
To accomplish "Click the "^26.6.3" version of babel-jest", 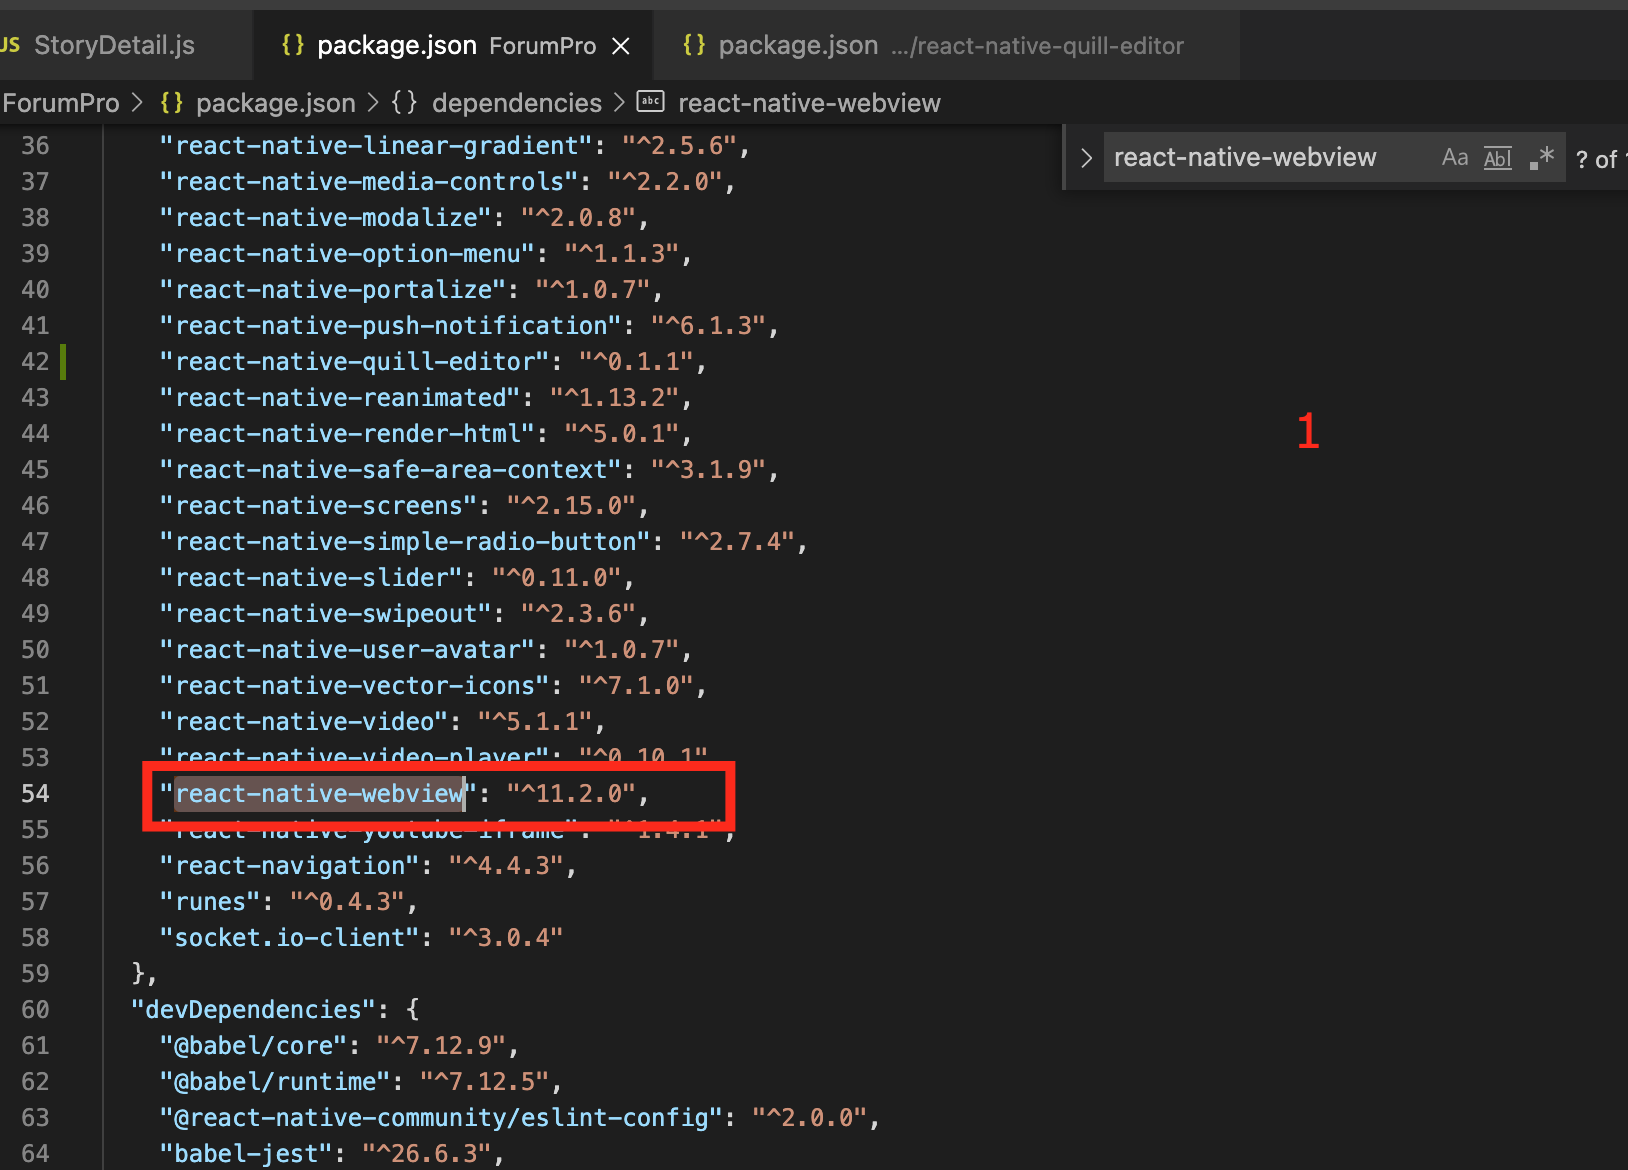I will pyautogui.click(x=427, y=1153).
